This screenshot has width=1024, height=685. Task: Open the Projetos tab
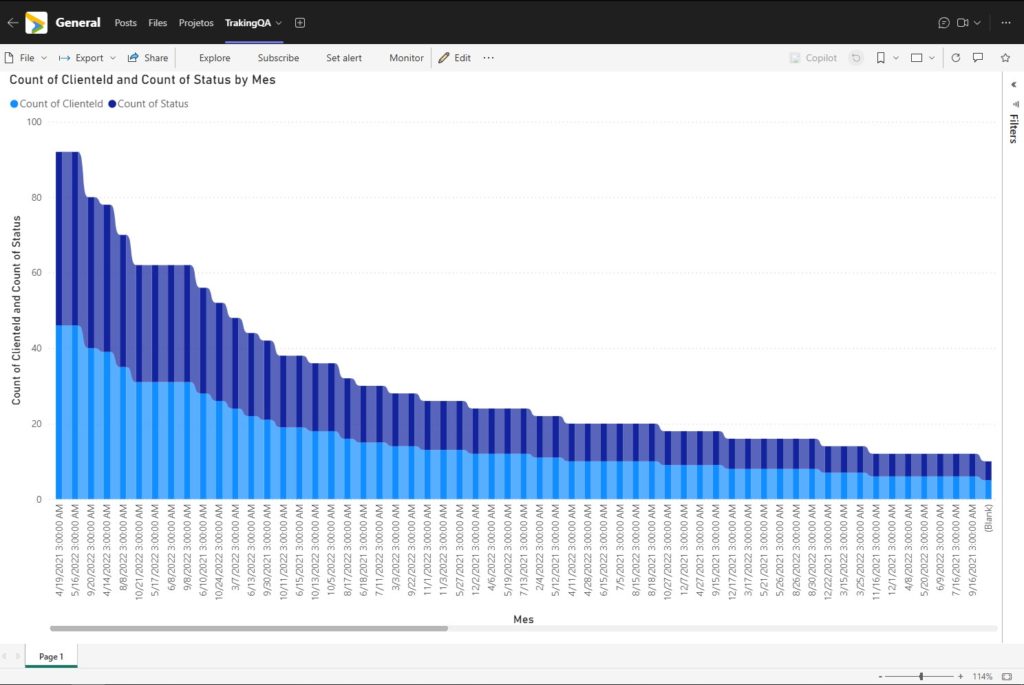195,22
